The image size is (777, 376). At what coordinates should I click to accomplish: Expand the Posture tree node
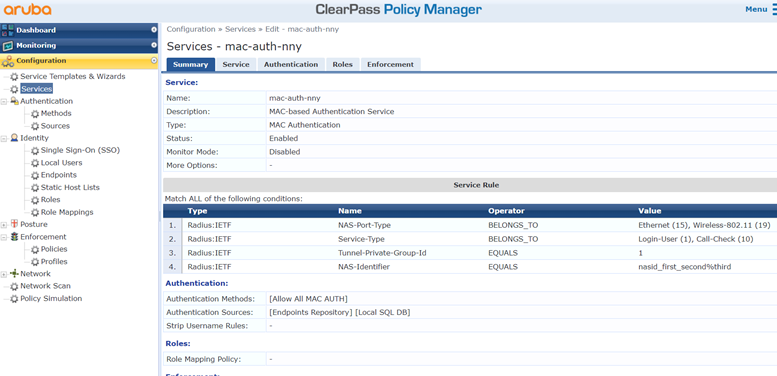tap(4, 225)
